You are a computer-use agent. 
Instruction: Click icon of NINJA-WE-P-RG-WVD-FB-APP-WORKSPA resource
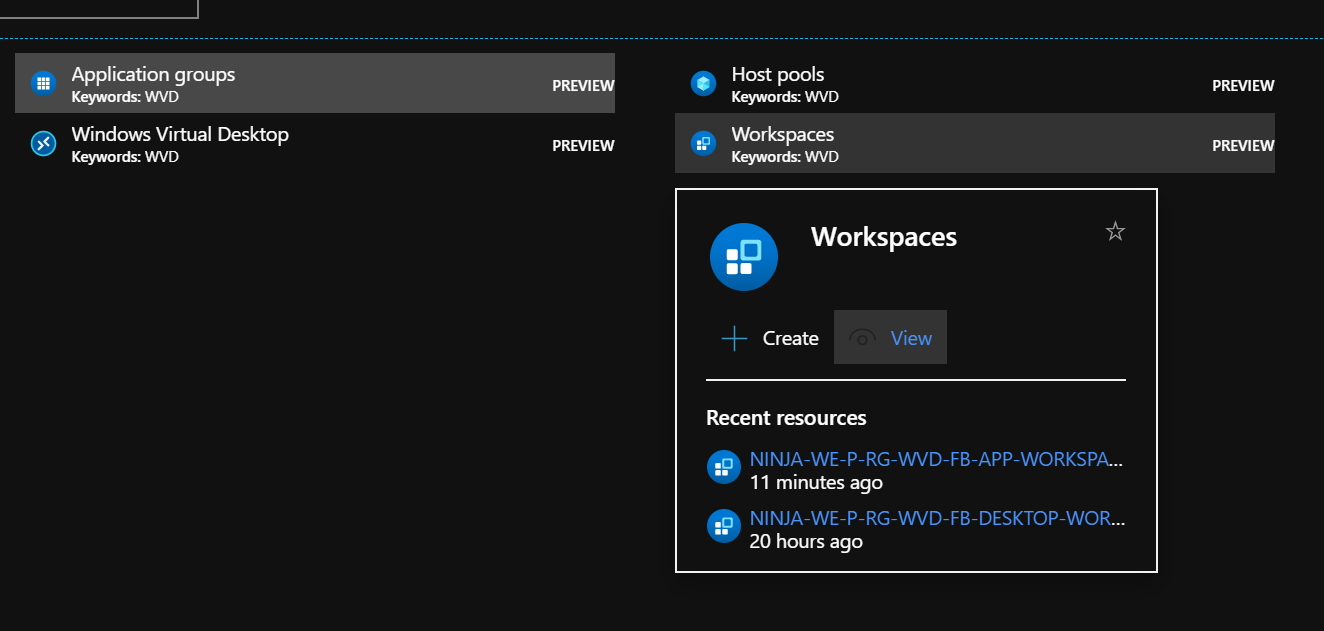pyautogui.click(x=723, y=467)
